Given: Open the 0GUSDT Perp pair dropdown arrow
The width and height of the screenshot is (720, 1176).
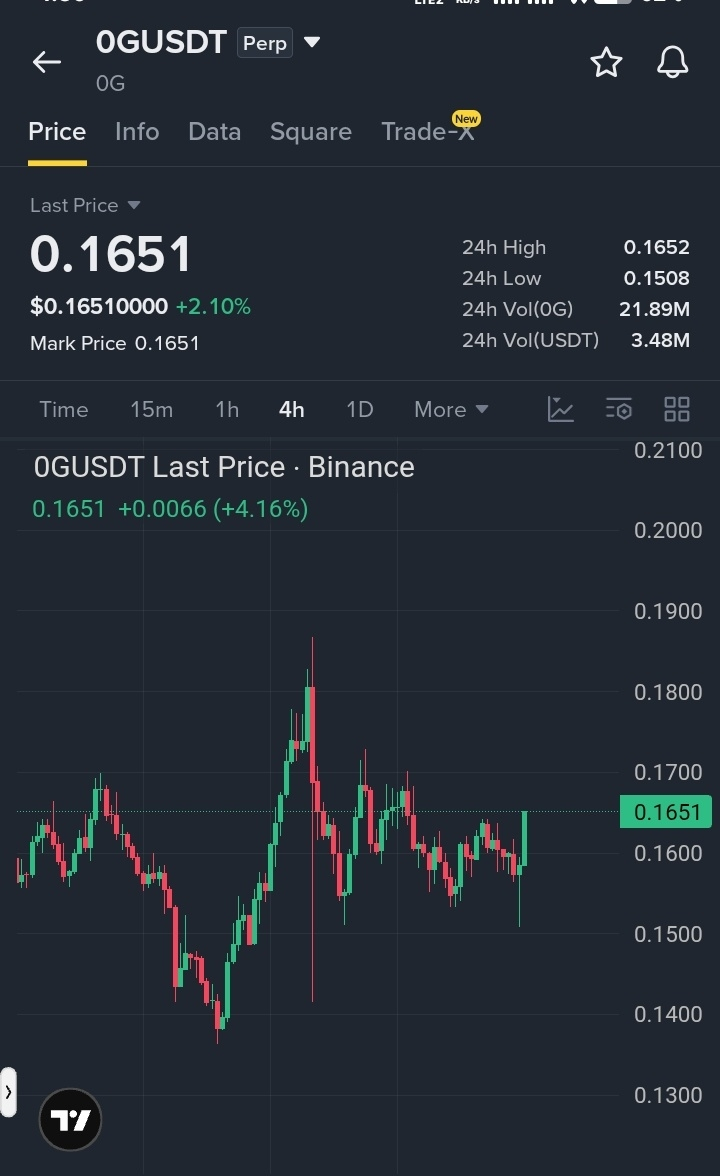Looking at the screenshot, I should pos(312,42).
